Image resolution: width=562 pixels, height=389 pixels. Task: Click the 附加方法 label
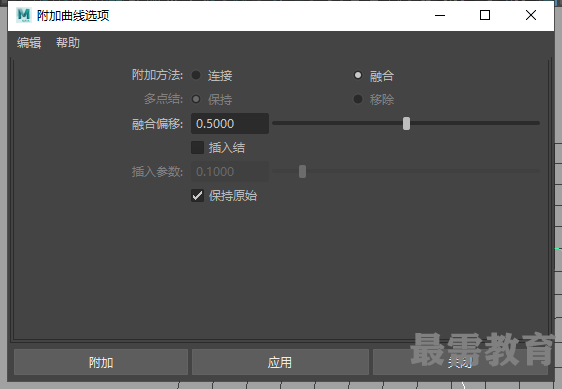pyautogui.click(x=157, y=75)
